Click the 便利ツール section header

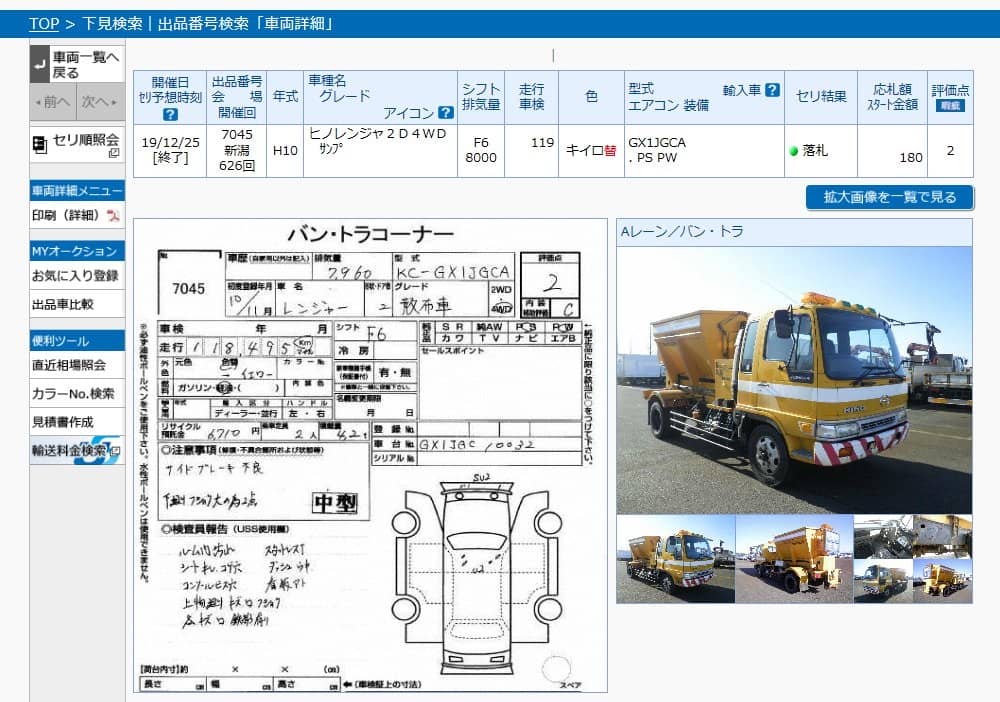click(77, 340)
